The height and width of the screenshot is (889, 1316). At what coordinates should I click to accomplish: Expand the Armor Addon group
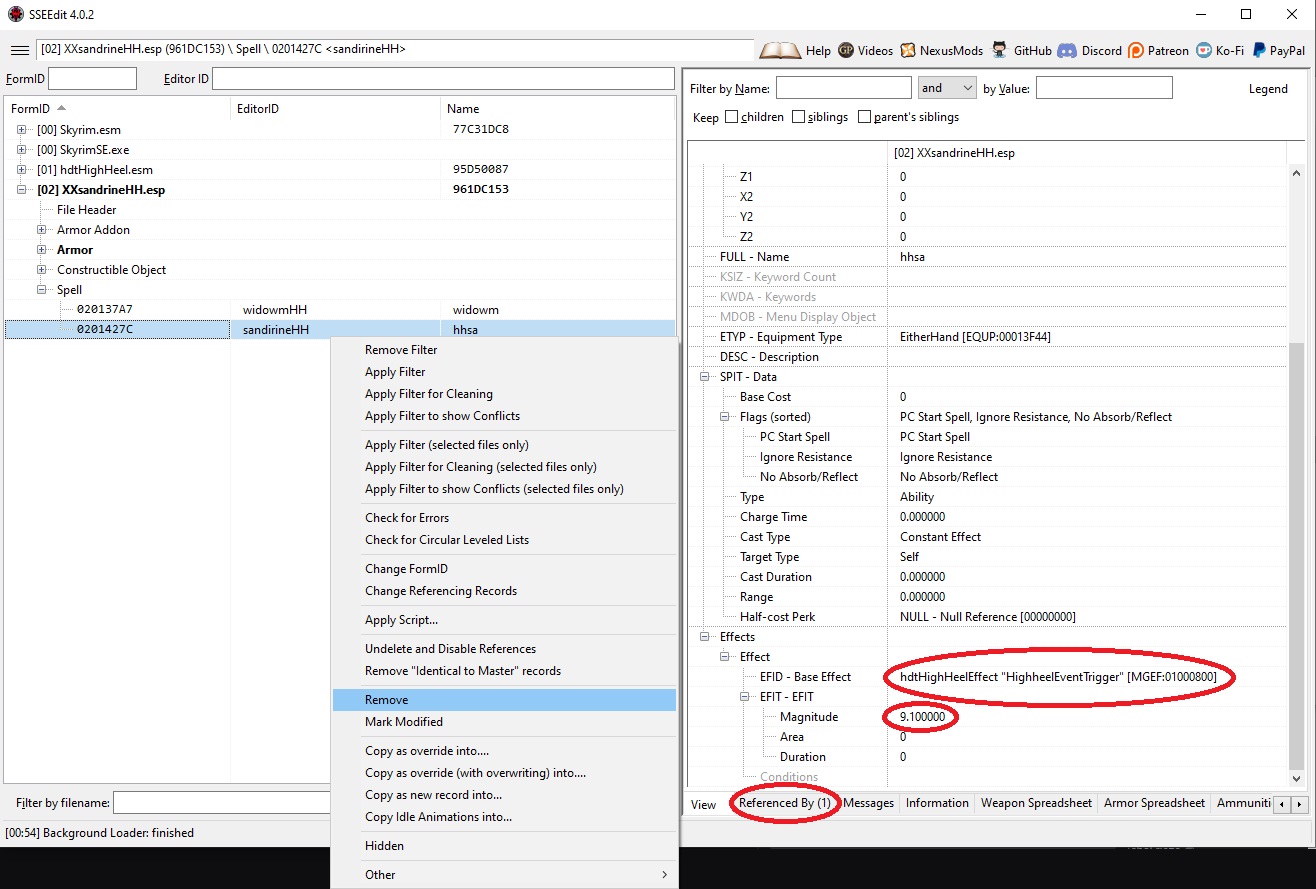coord(42,229)
